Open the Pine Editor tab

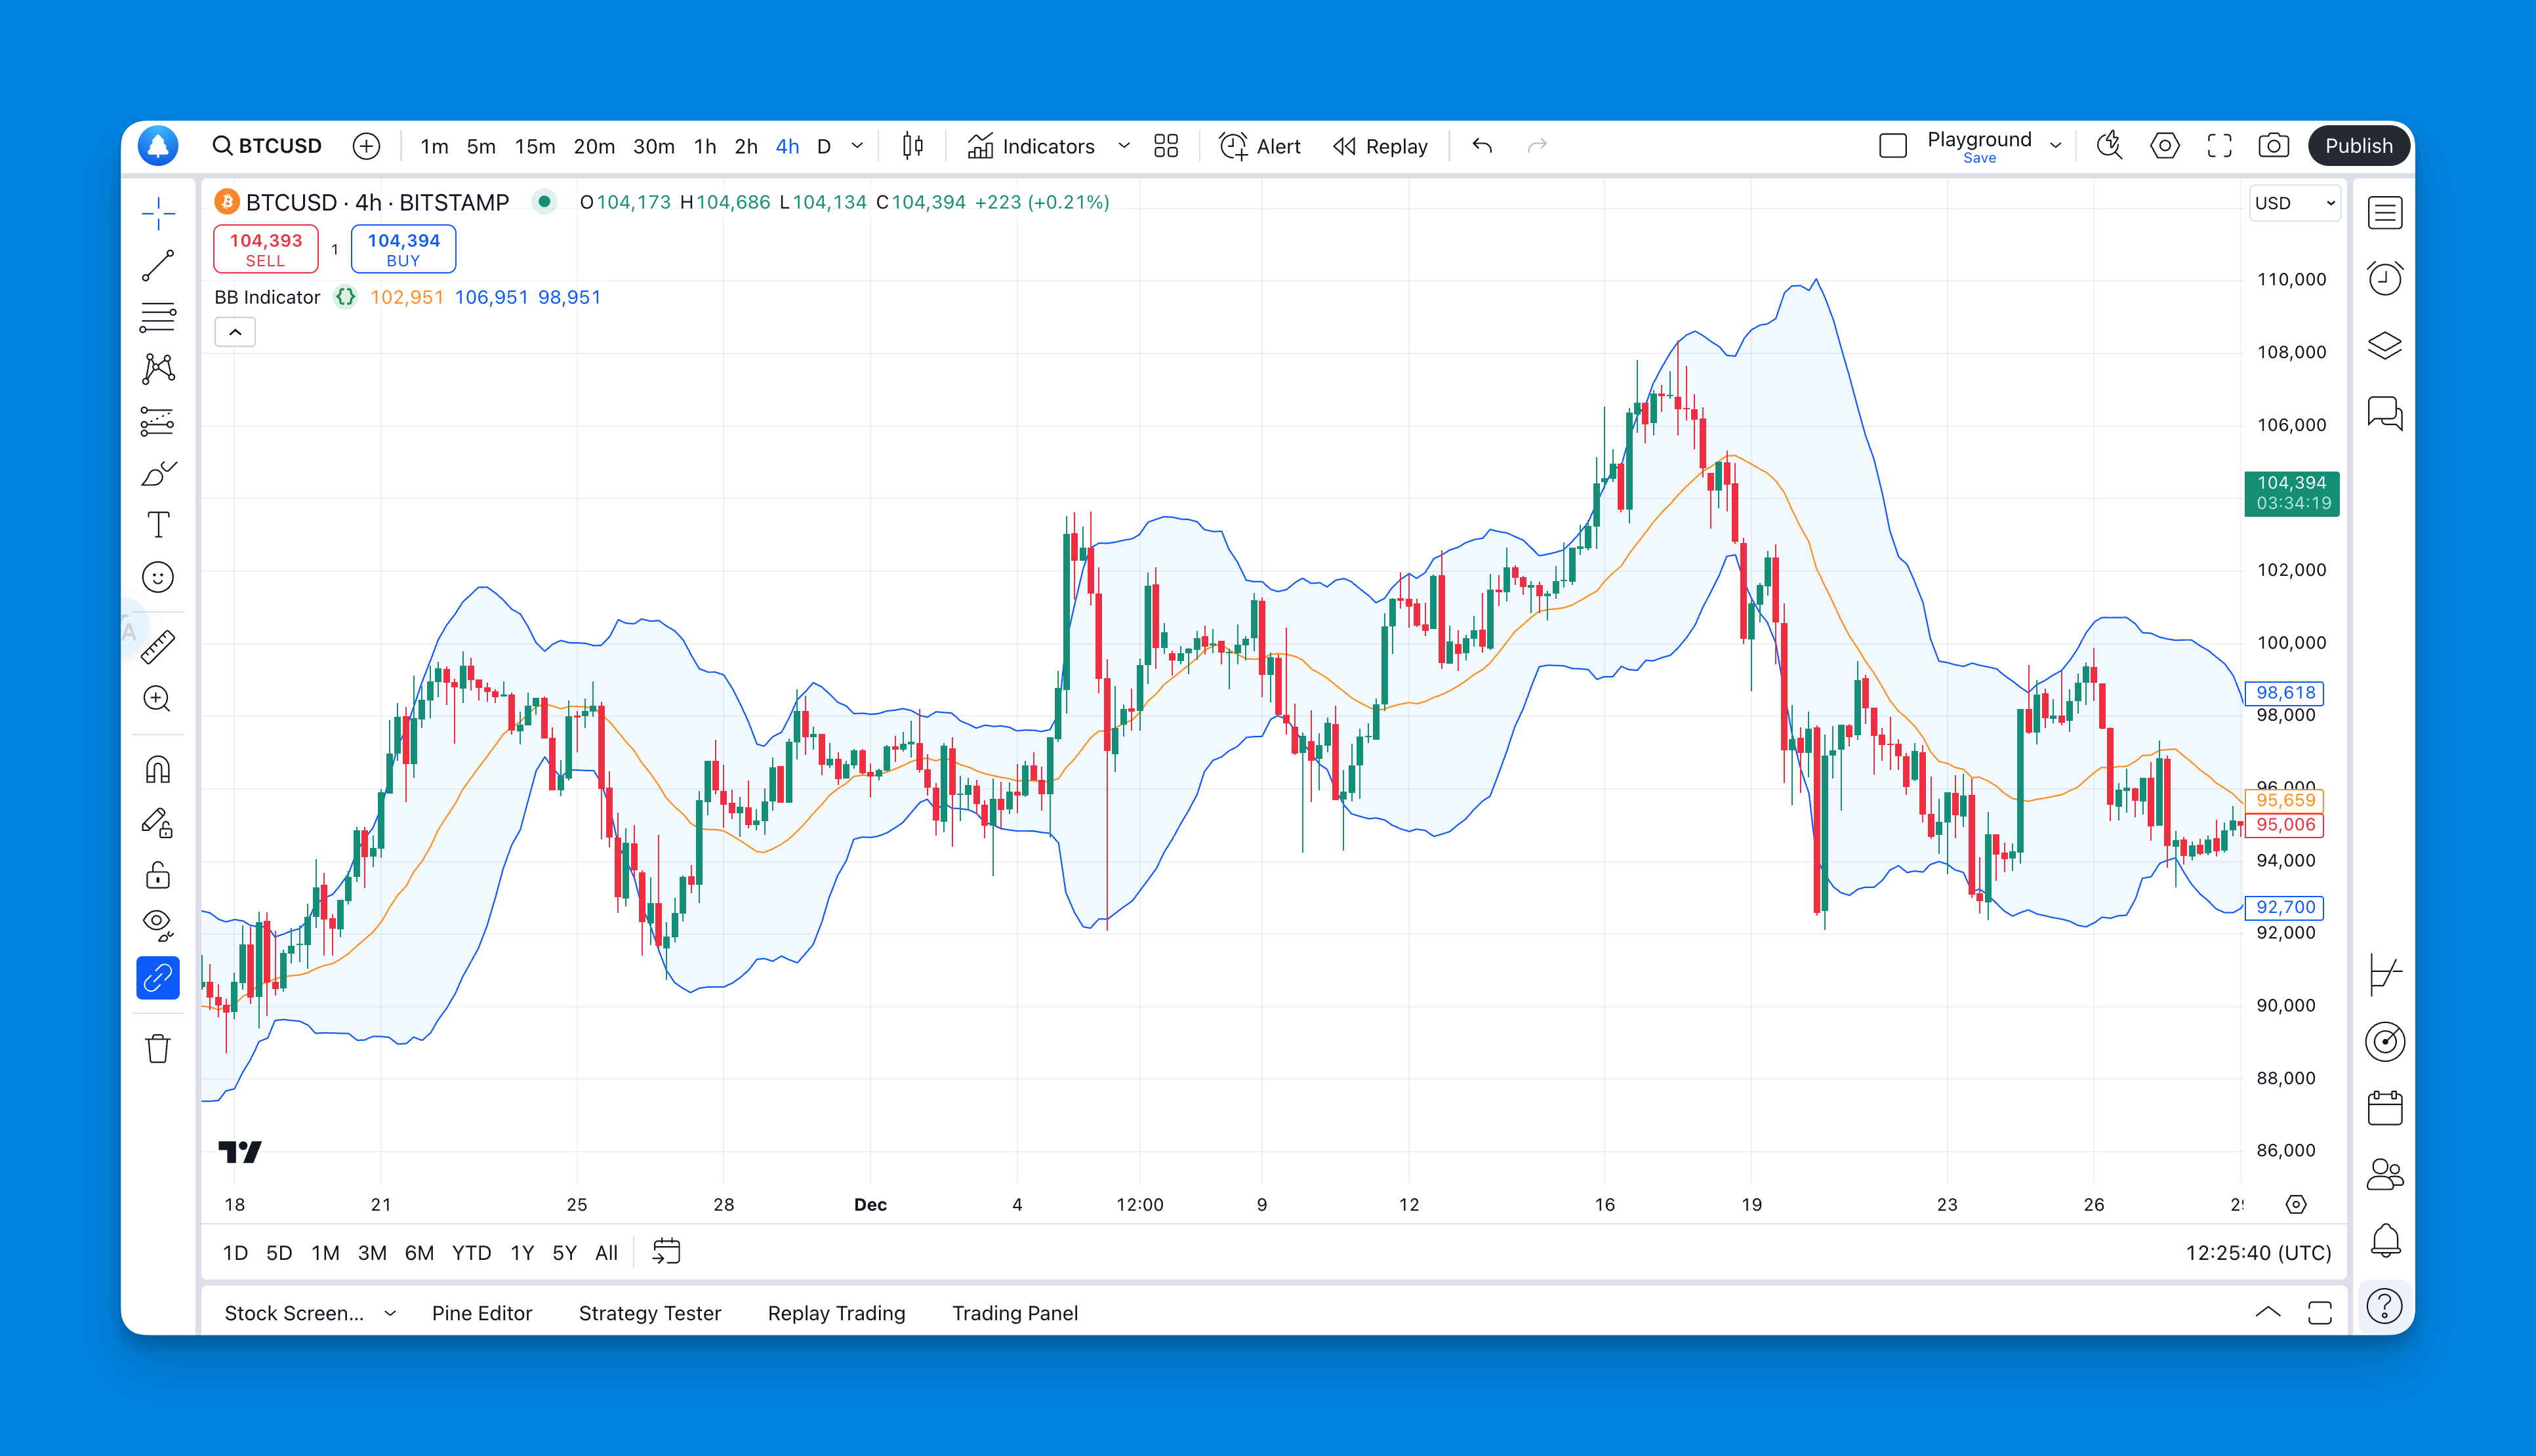[x=481, y=1313]
